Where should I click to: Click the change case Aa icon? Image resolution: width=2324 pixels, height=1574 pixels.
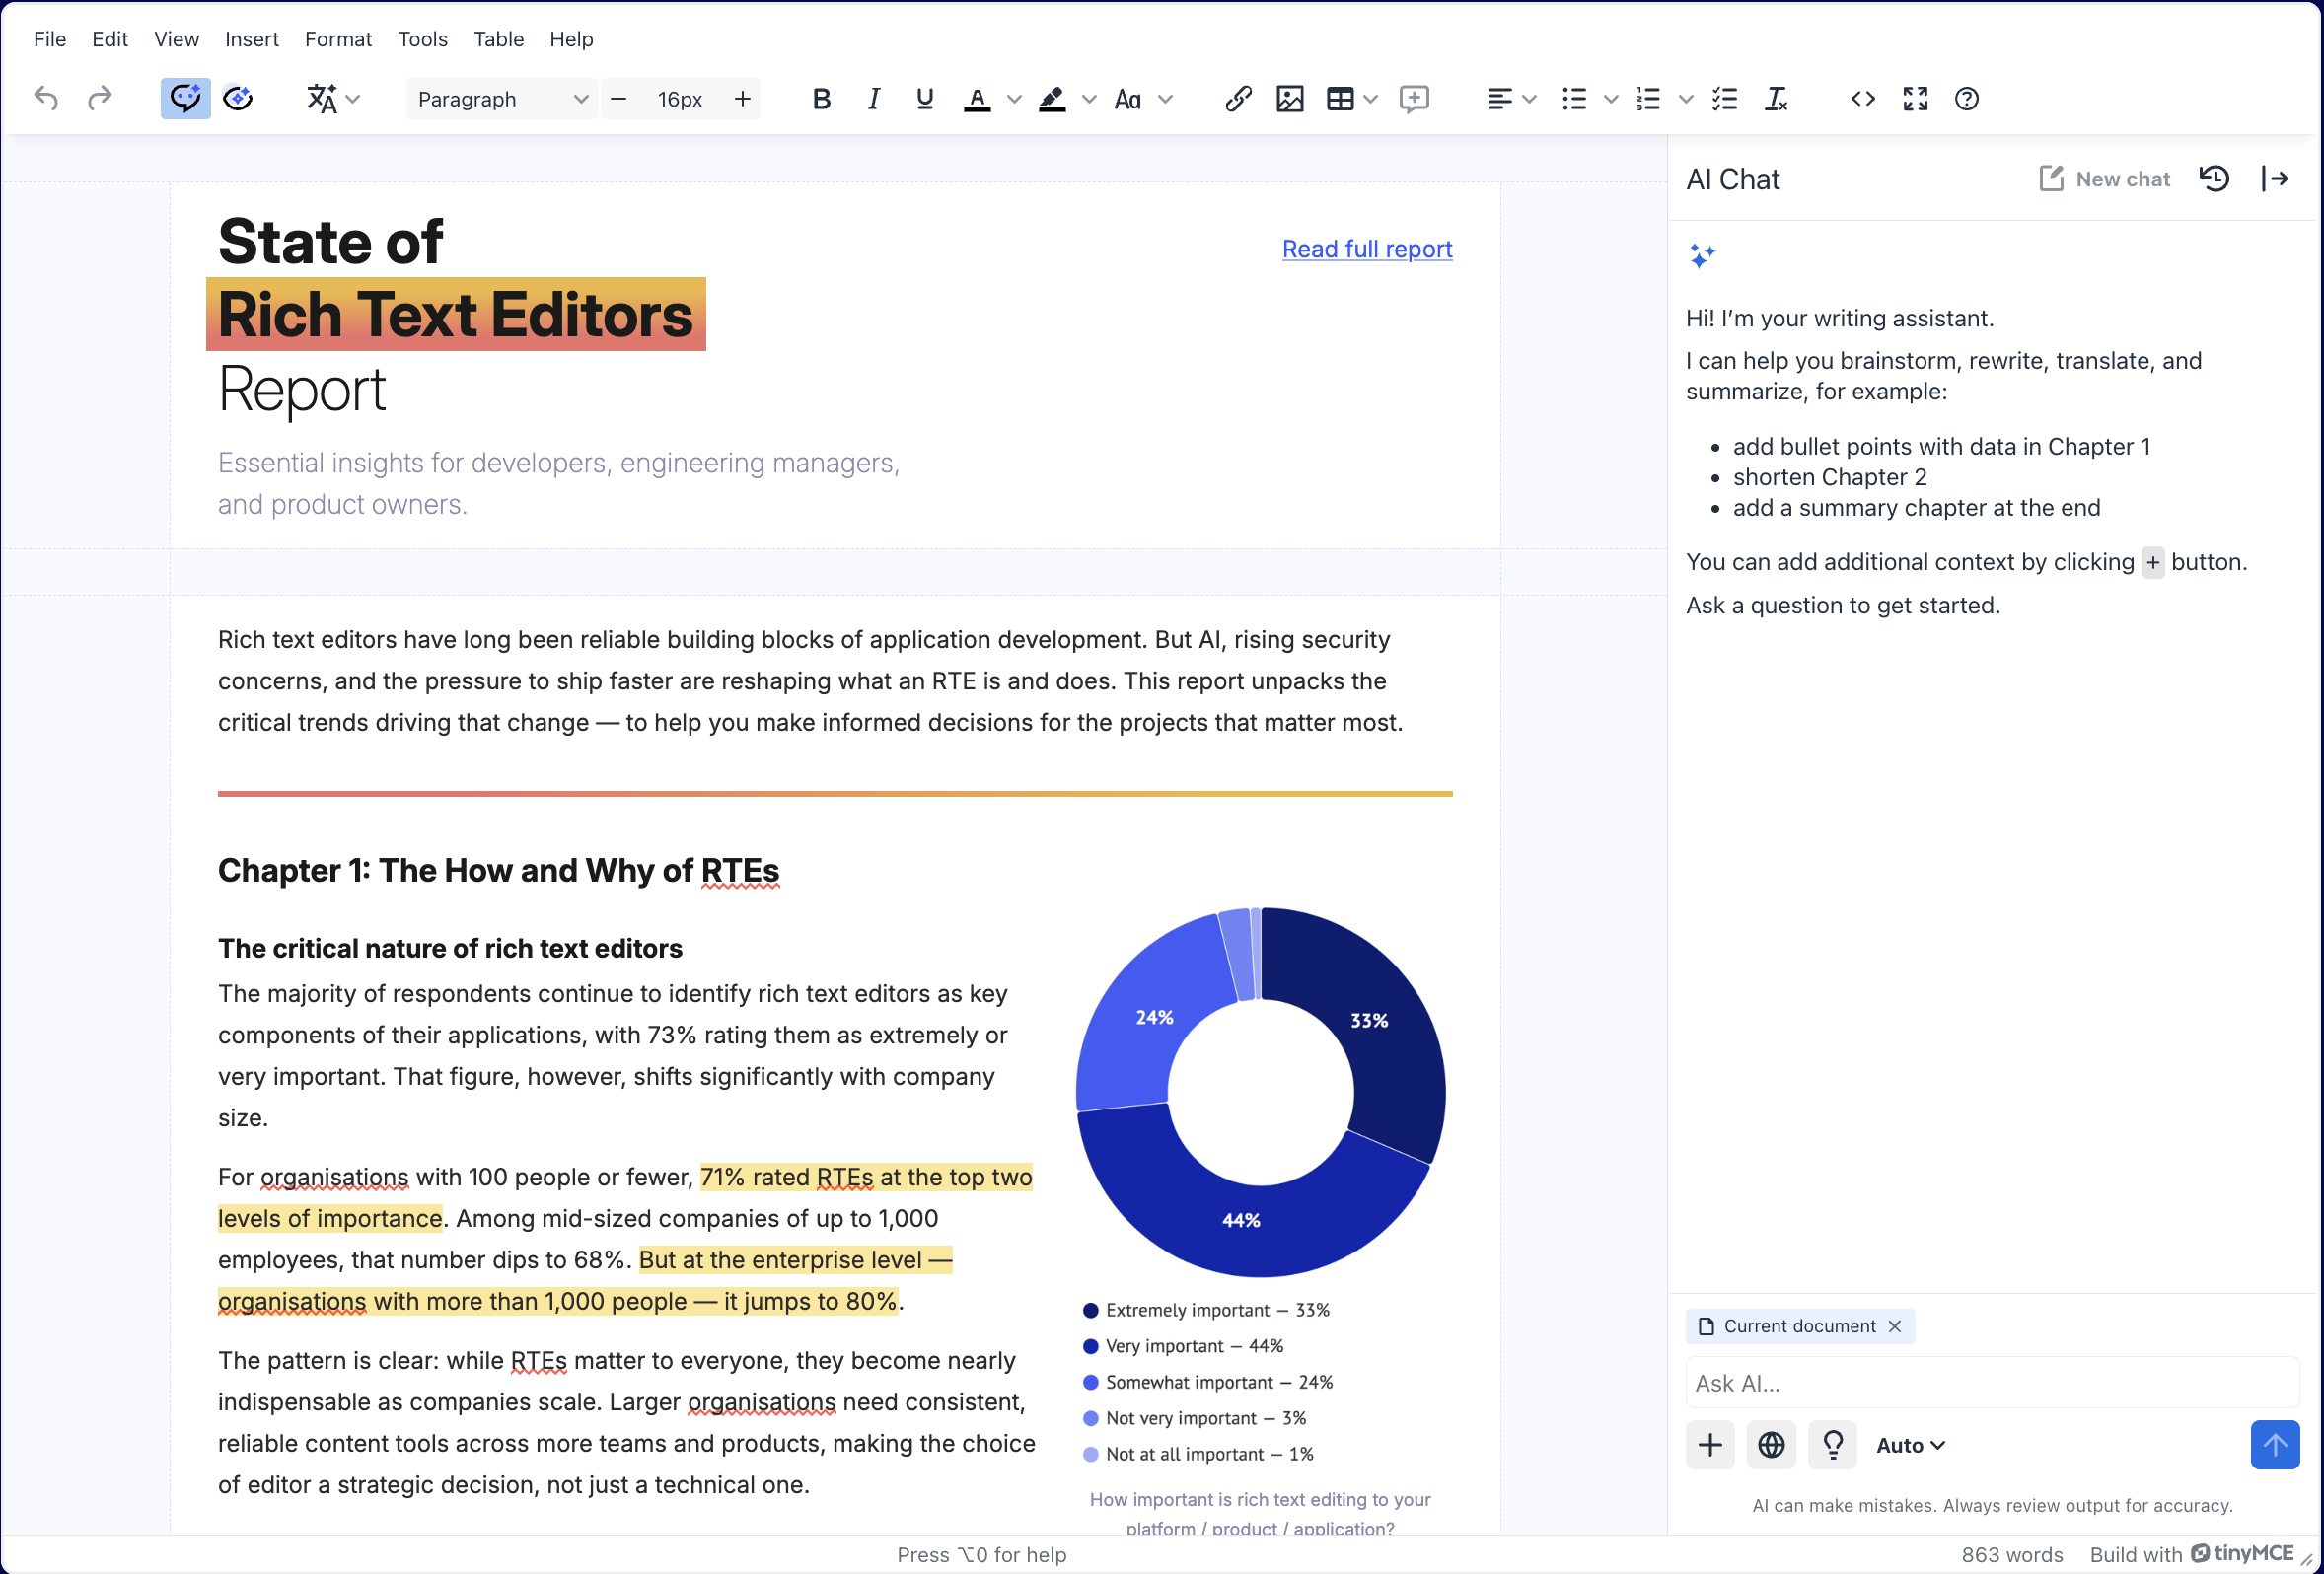(x=1128, y=98)
